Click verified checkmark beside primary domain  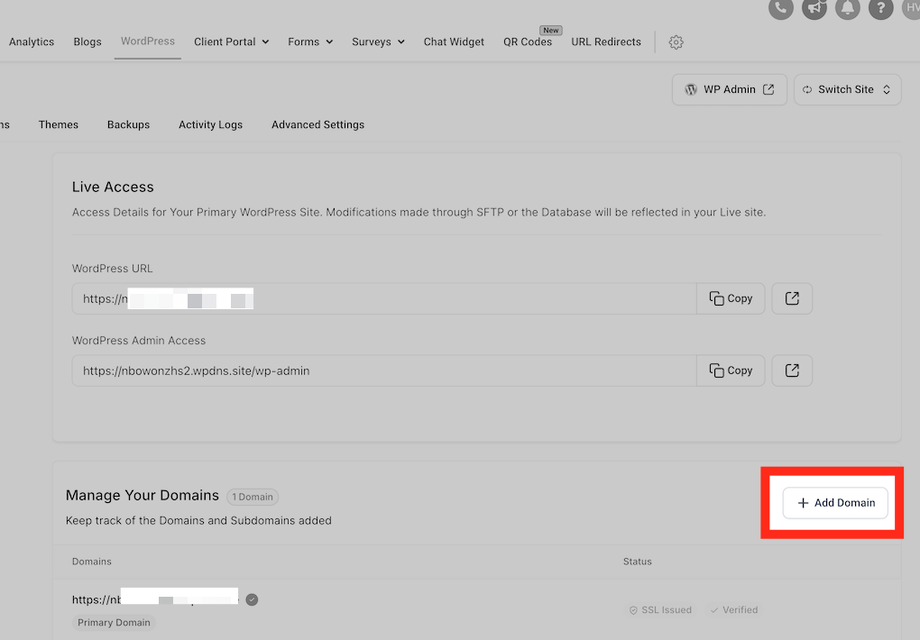252,600
